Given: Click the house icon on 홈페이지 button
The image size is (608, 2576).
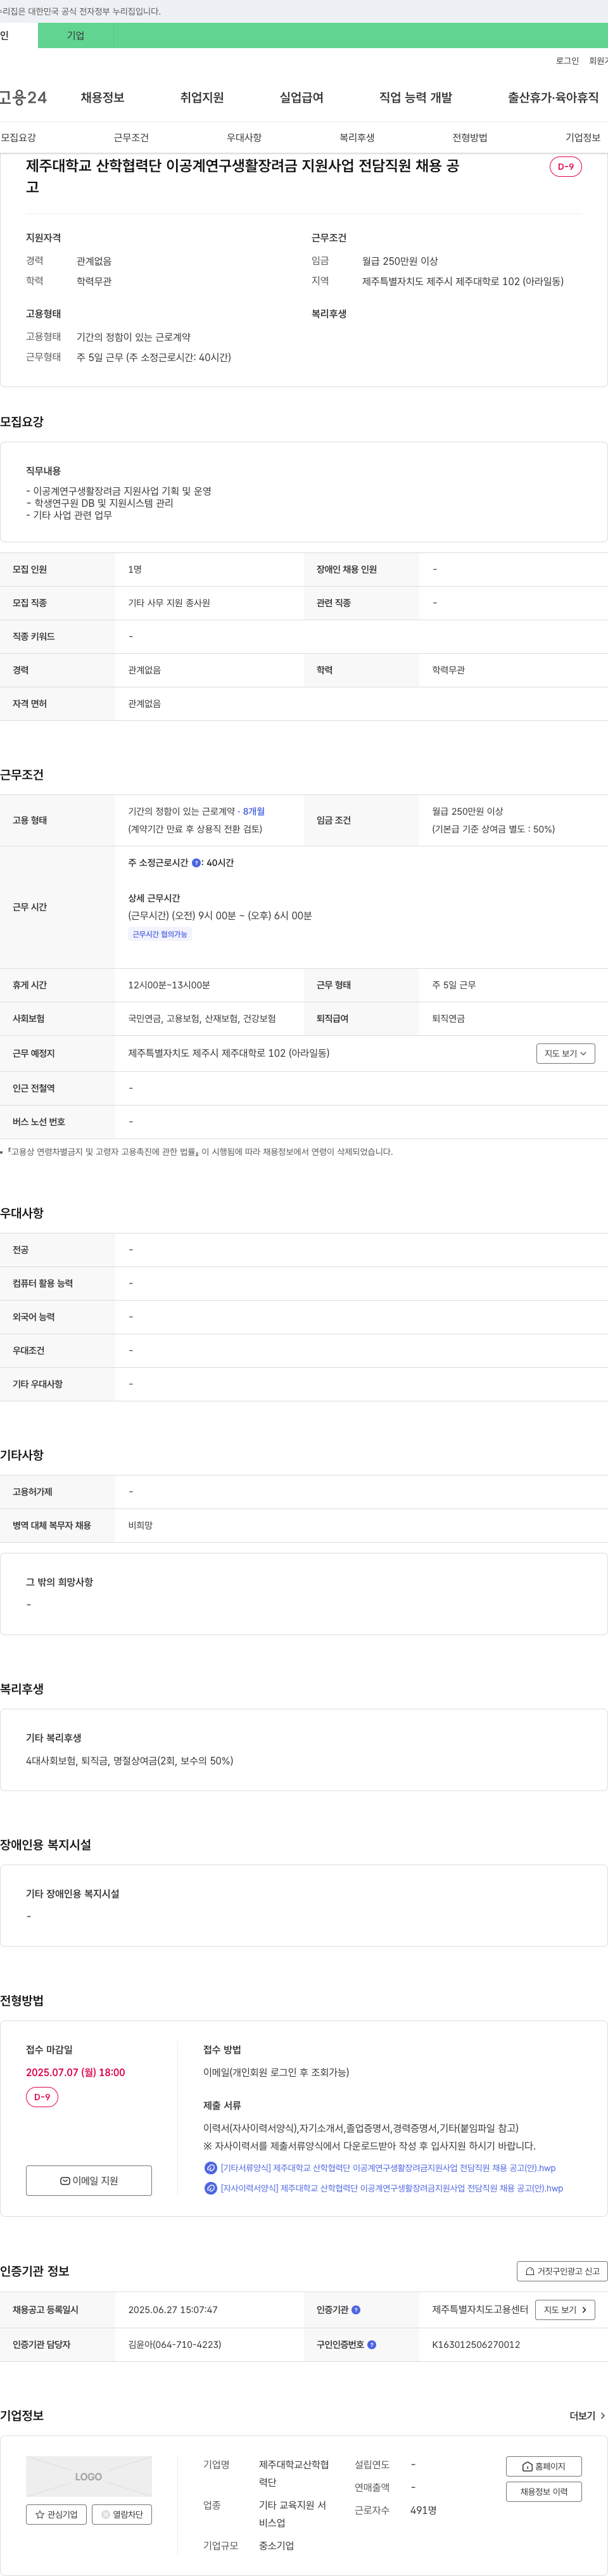Looking at the screenshot, I should point(527,2466).
